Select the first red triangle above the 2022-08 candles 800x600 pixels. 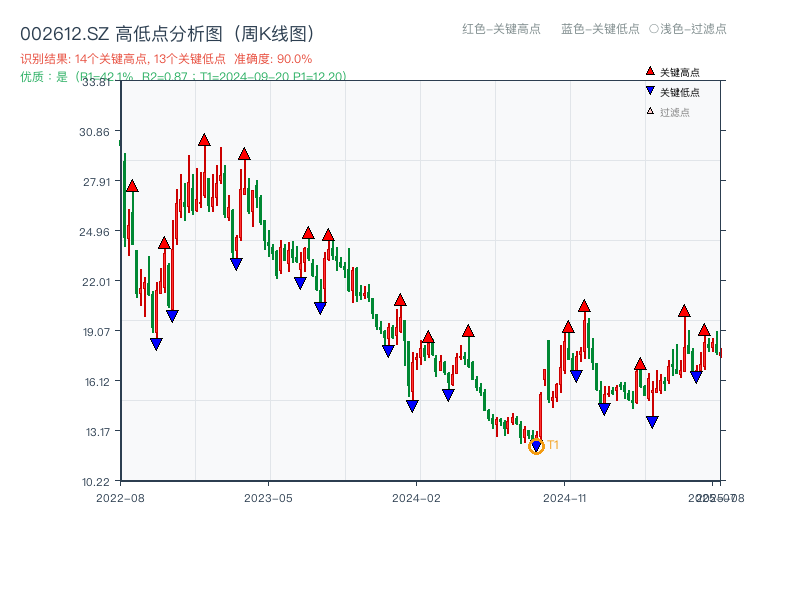[x=131, y=185]
